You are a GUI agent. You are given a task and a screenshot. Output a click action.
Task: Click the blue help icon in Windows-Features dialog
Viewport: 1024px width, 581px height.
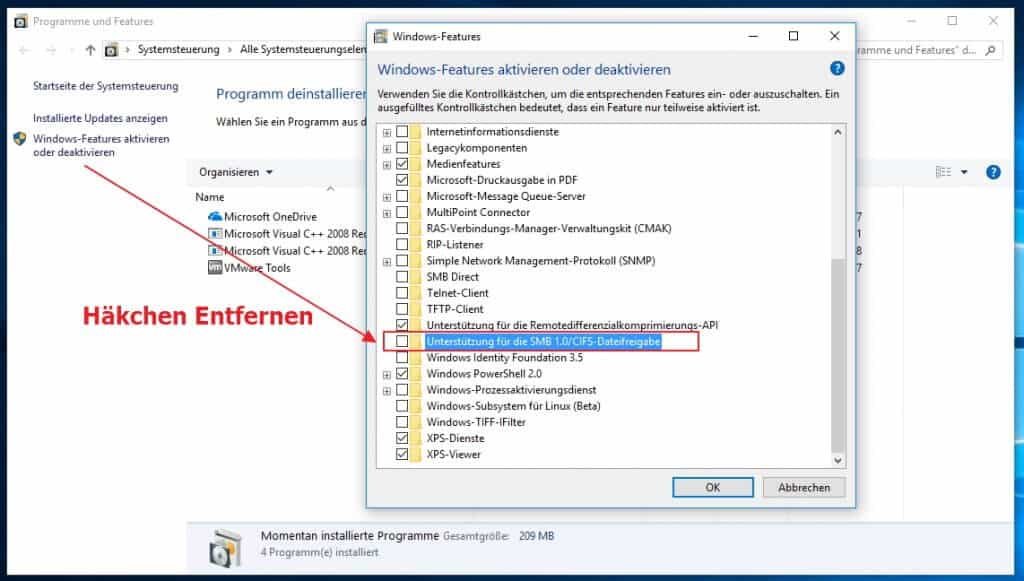tap(837, 69)
